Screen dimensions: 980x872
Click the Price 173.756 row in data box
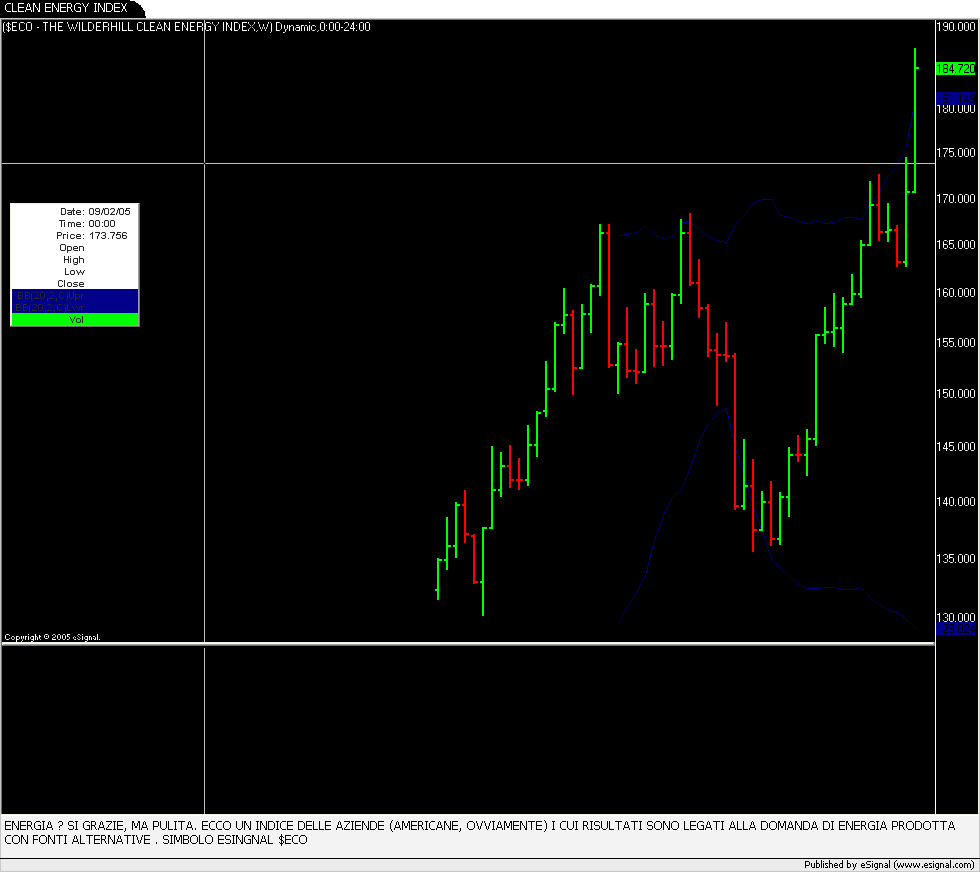coord(100,236)
